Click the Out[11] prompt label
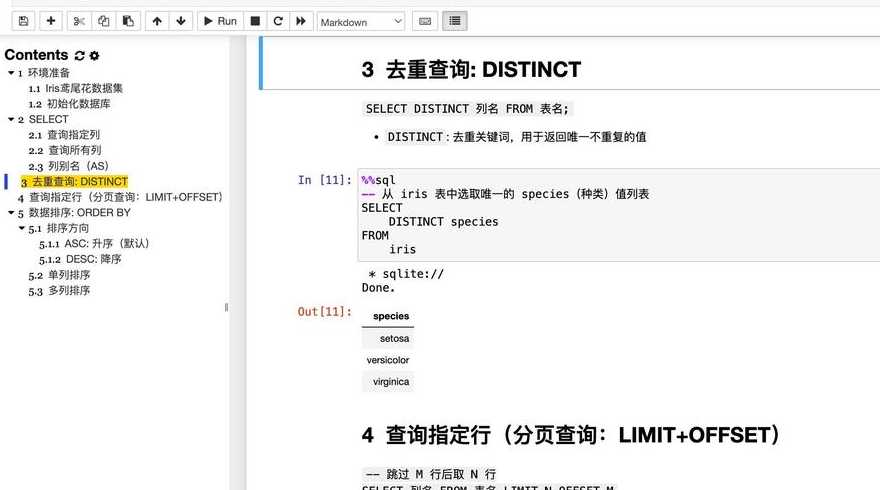880x490 pixels. [x=324, y=312]
